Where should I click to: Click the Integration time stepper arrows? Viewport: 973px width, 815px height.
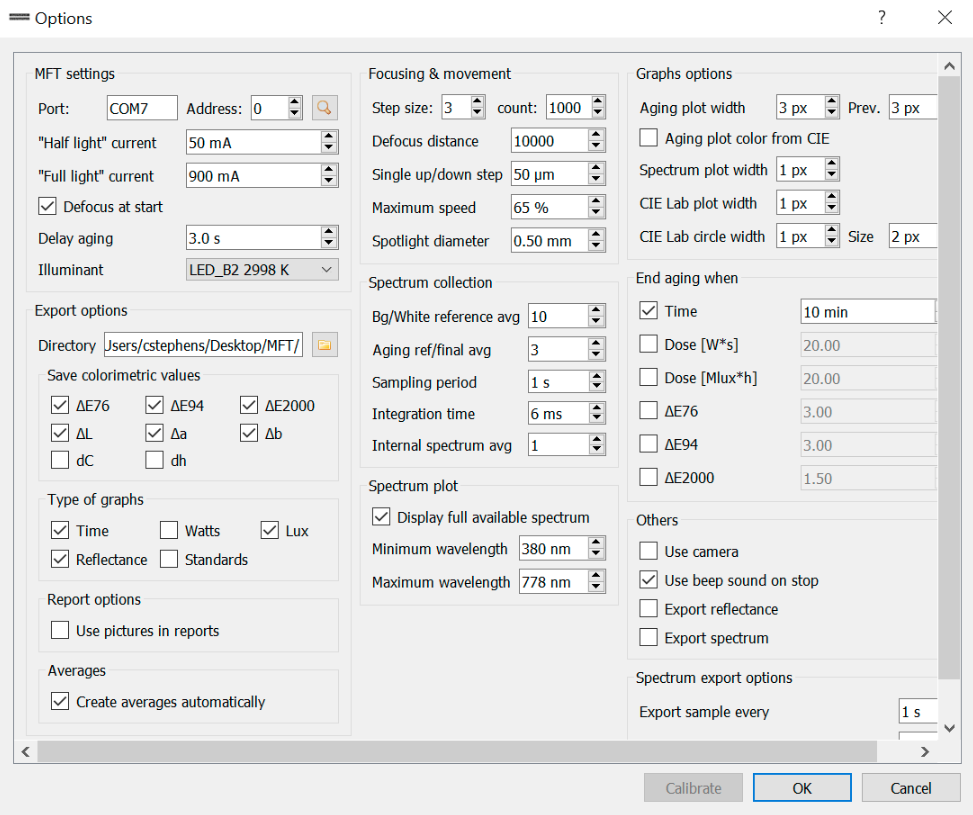pyautogui.click(x=597, y=414)
